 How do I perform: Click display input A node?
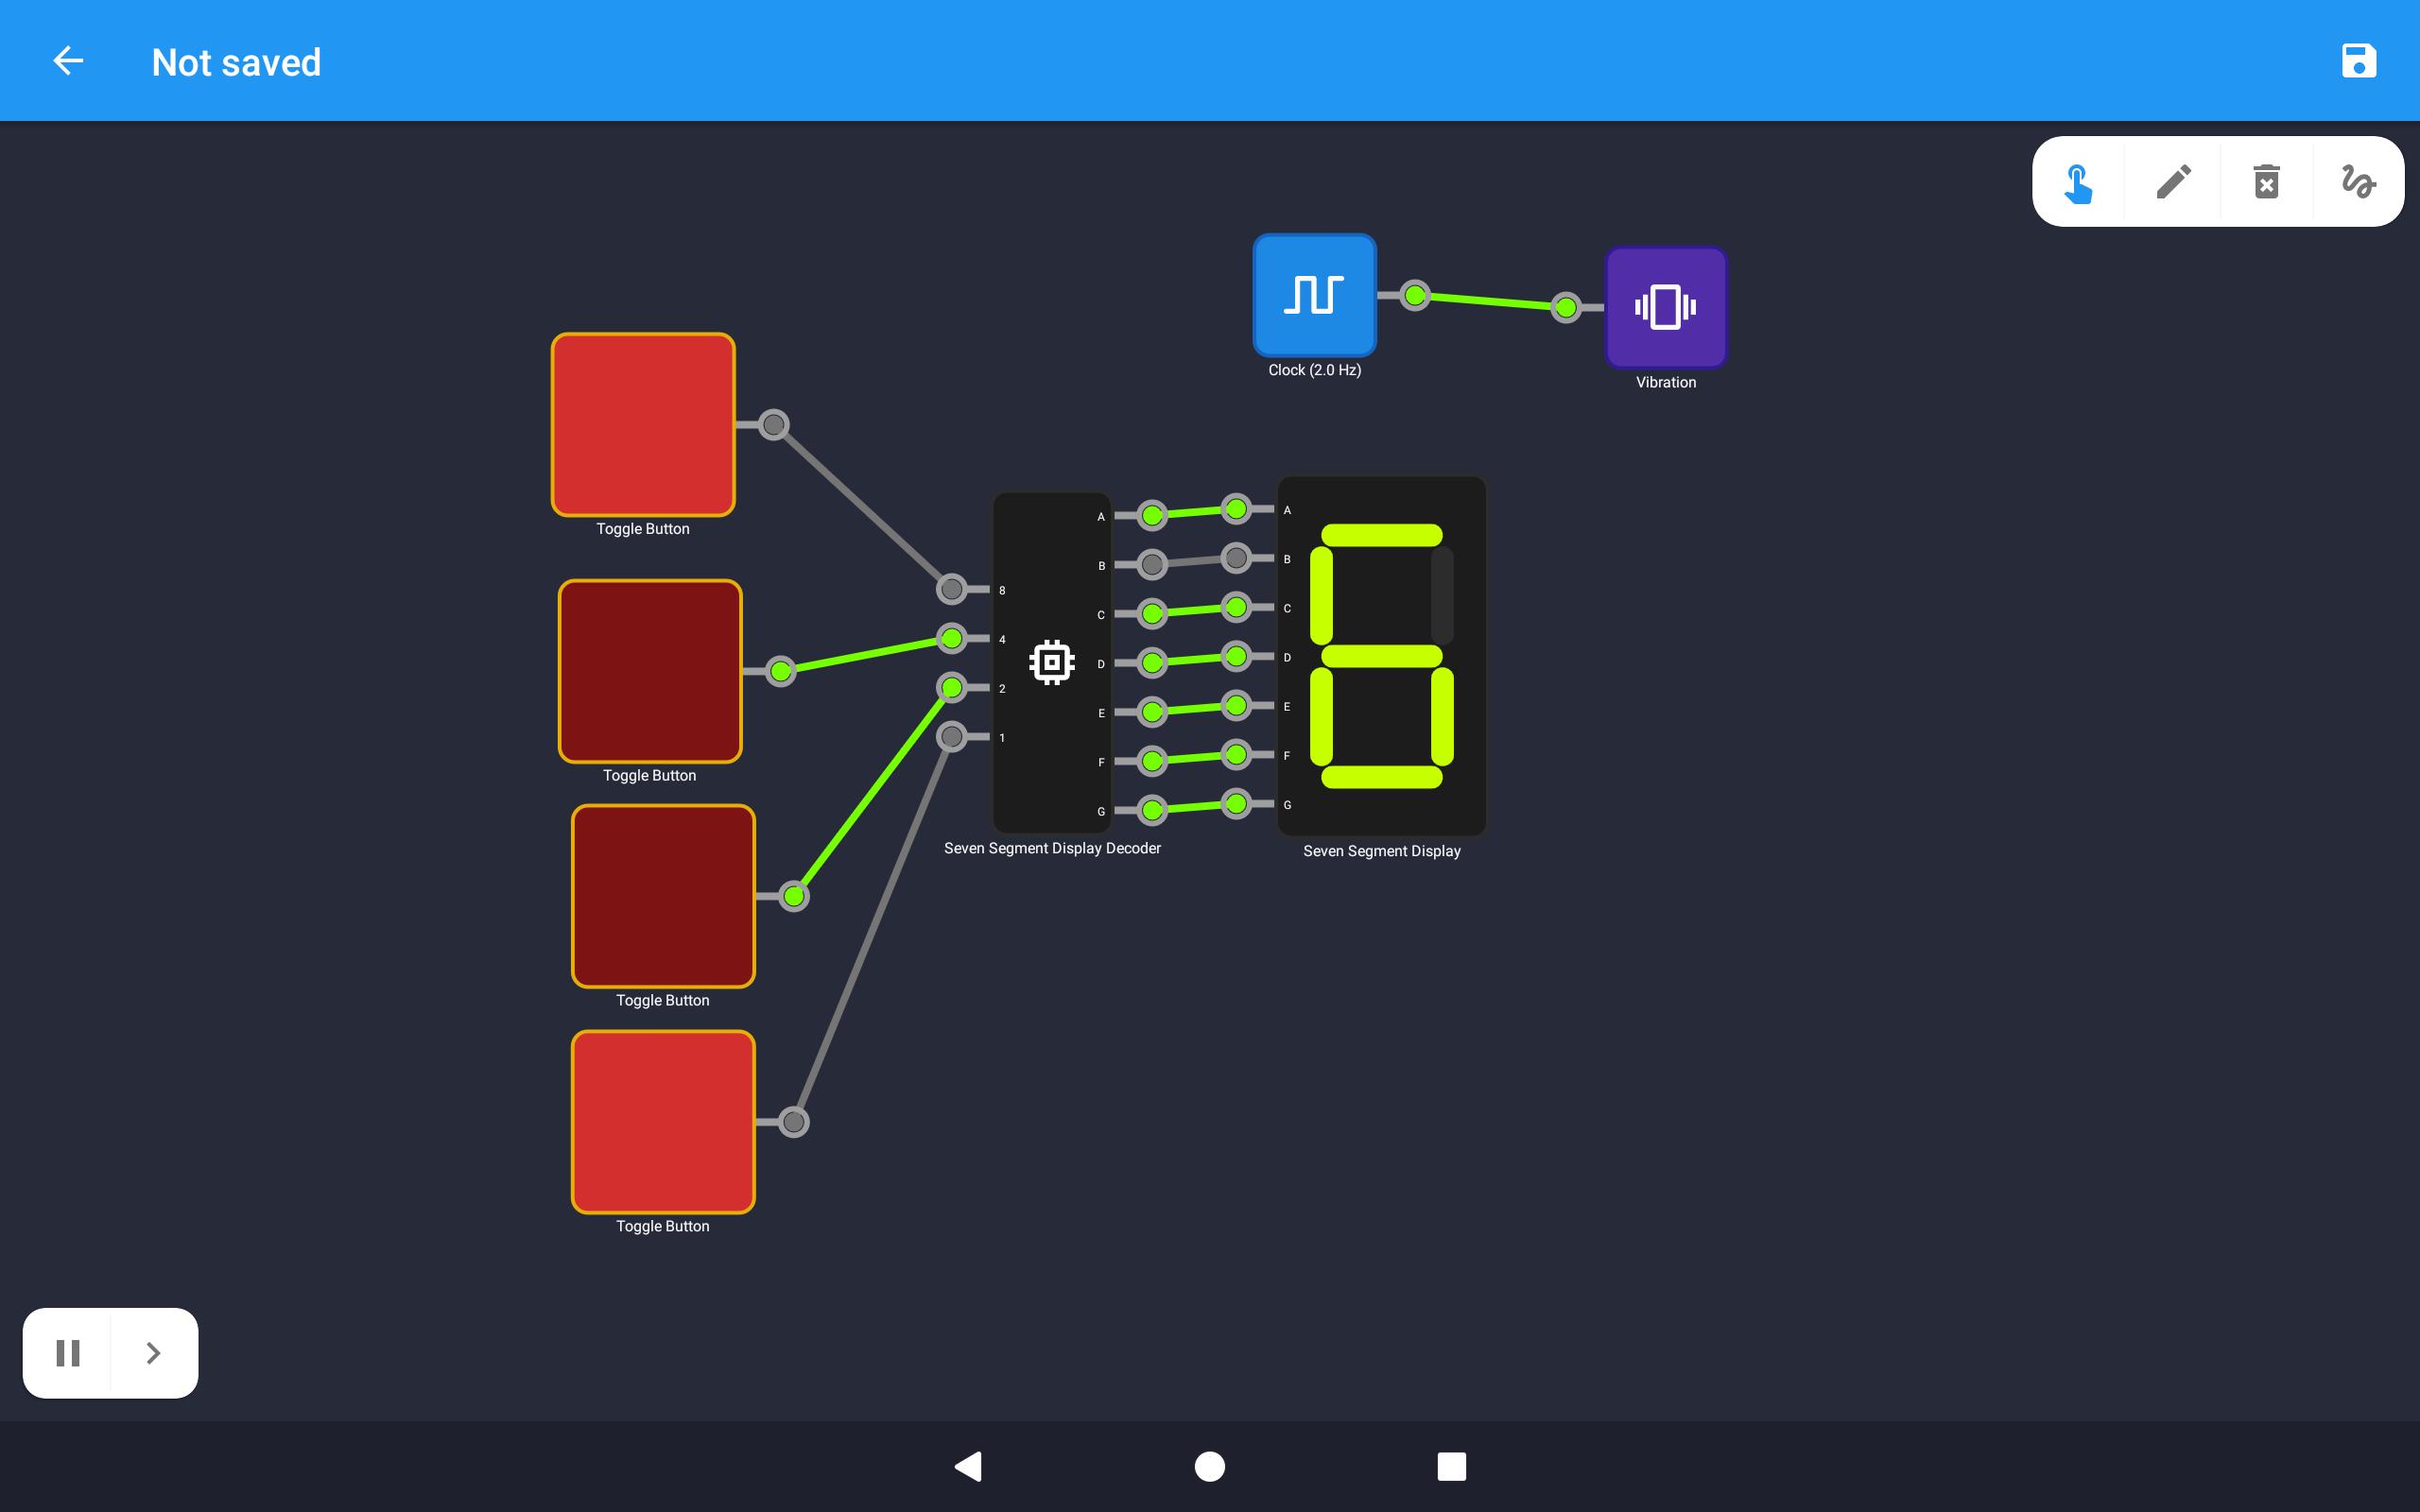click(x=1236, y=509)
